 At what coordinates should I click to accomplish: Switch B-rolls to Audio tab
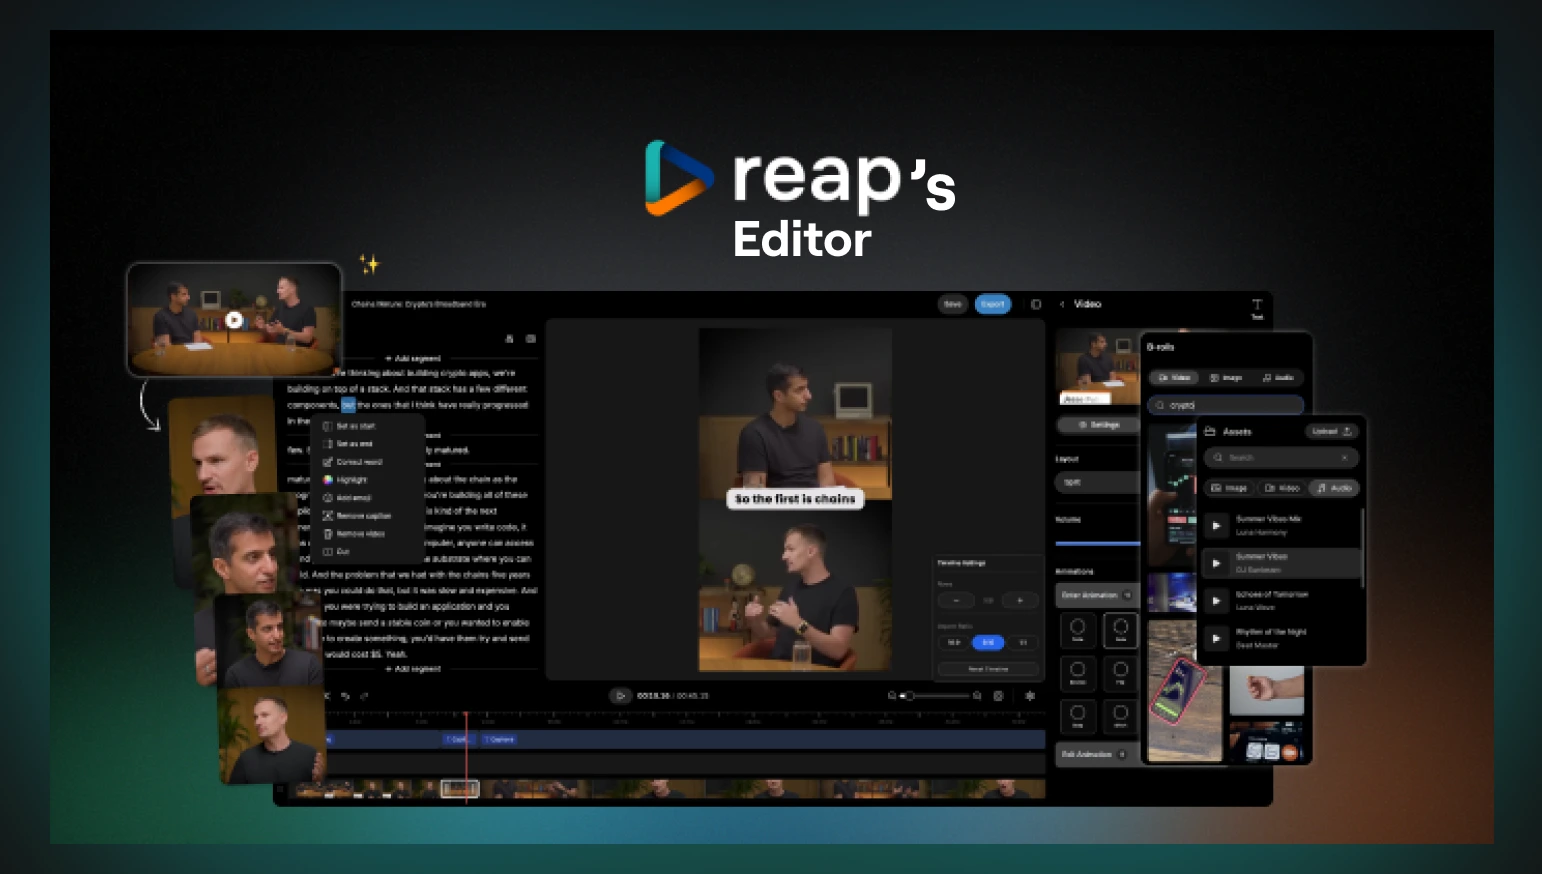tap(1278, 378)
